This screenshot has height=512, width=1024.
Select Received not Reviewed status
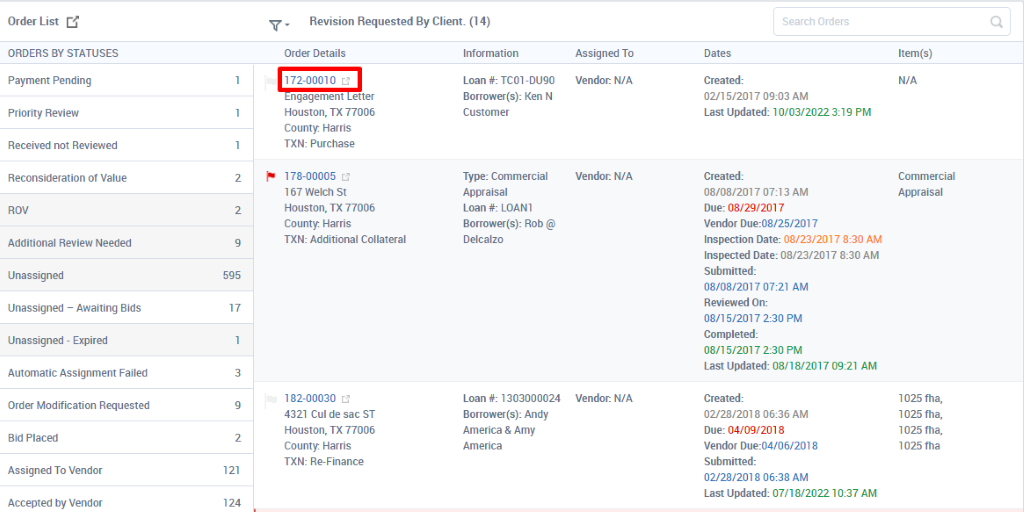tap(126, 145)
